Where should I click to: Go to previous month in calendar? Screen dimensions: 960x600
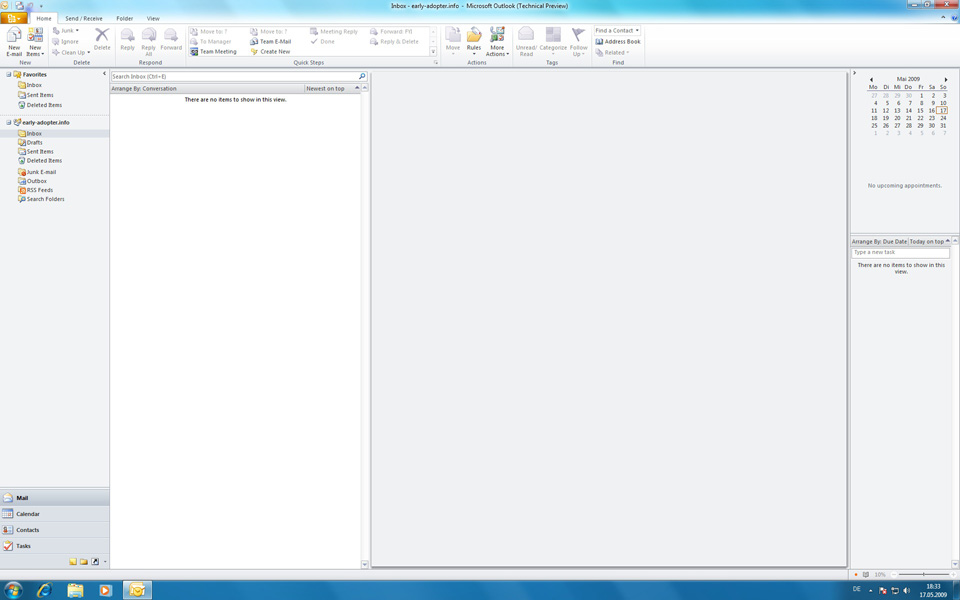pyautogui.click(x=871, y=80)
